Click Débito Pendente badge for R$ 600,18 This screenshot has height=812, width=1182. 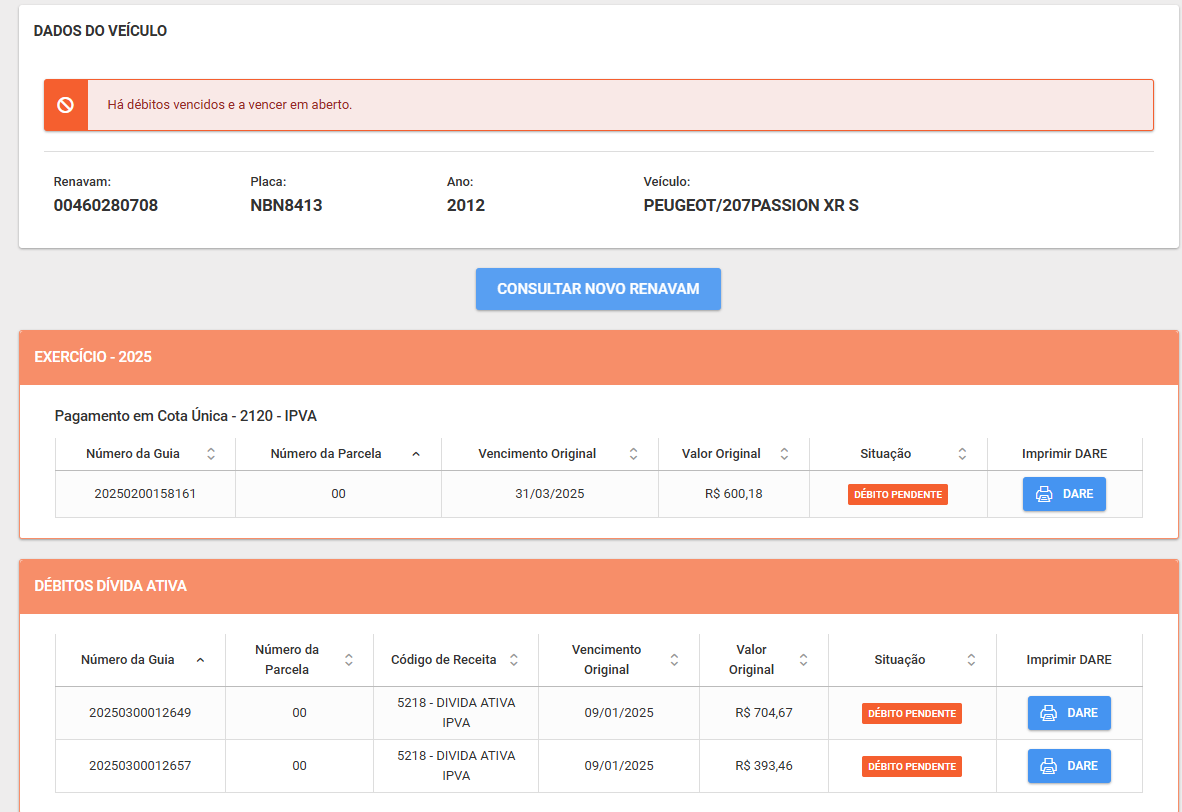pos(898,494)
